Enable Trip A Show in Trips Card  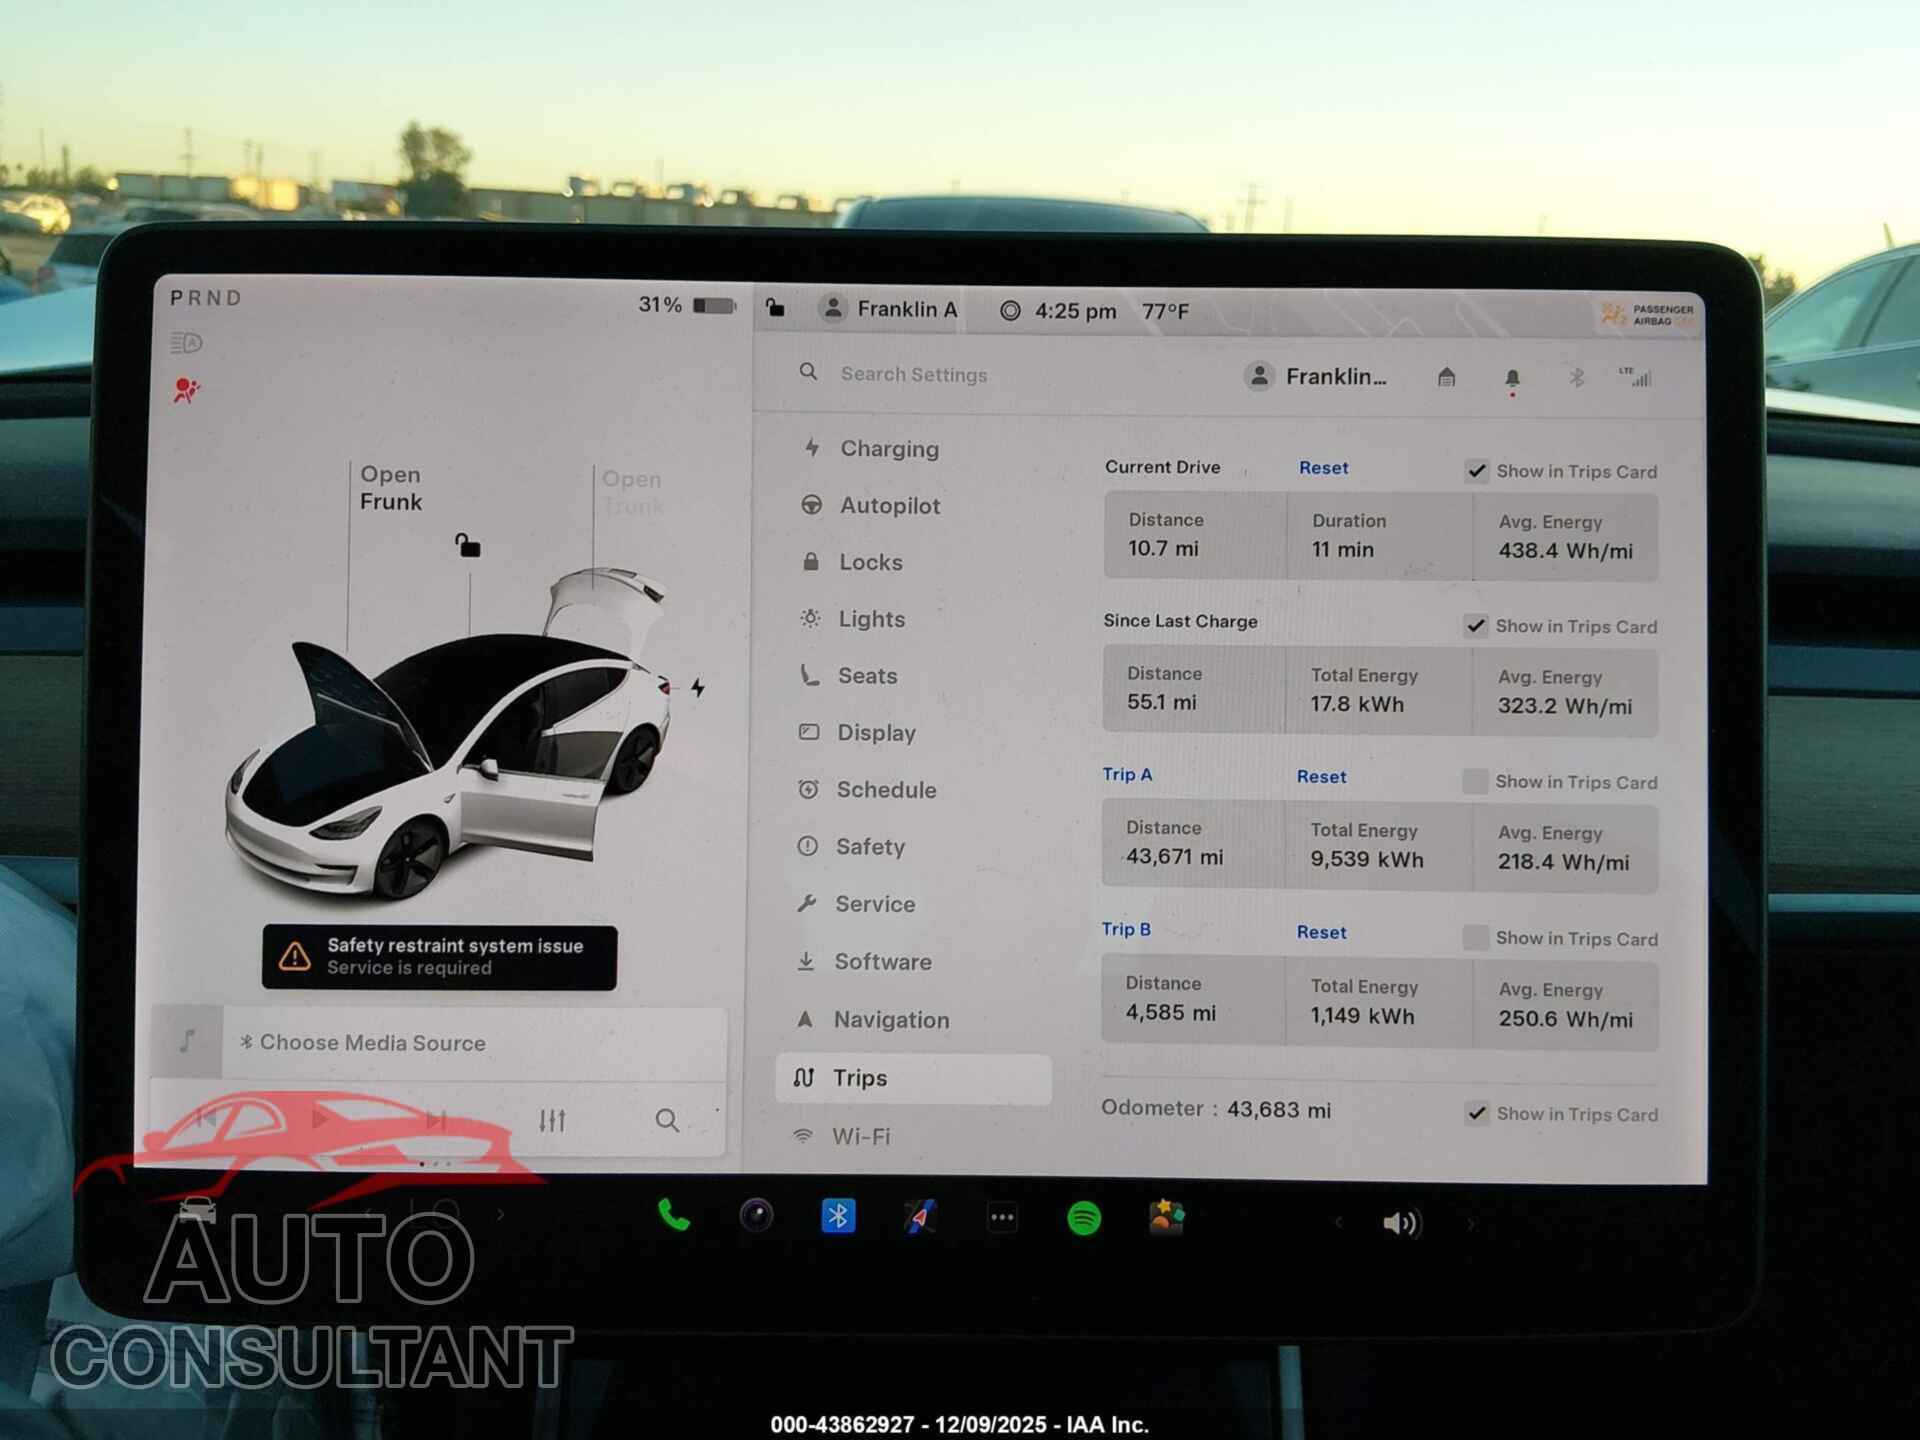point(1474,781)
